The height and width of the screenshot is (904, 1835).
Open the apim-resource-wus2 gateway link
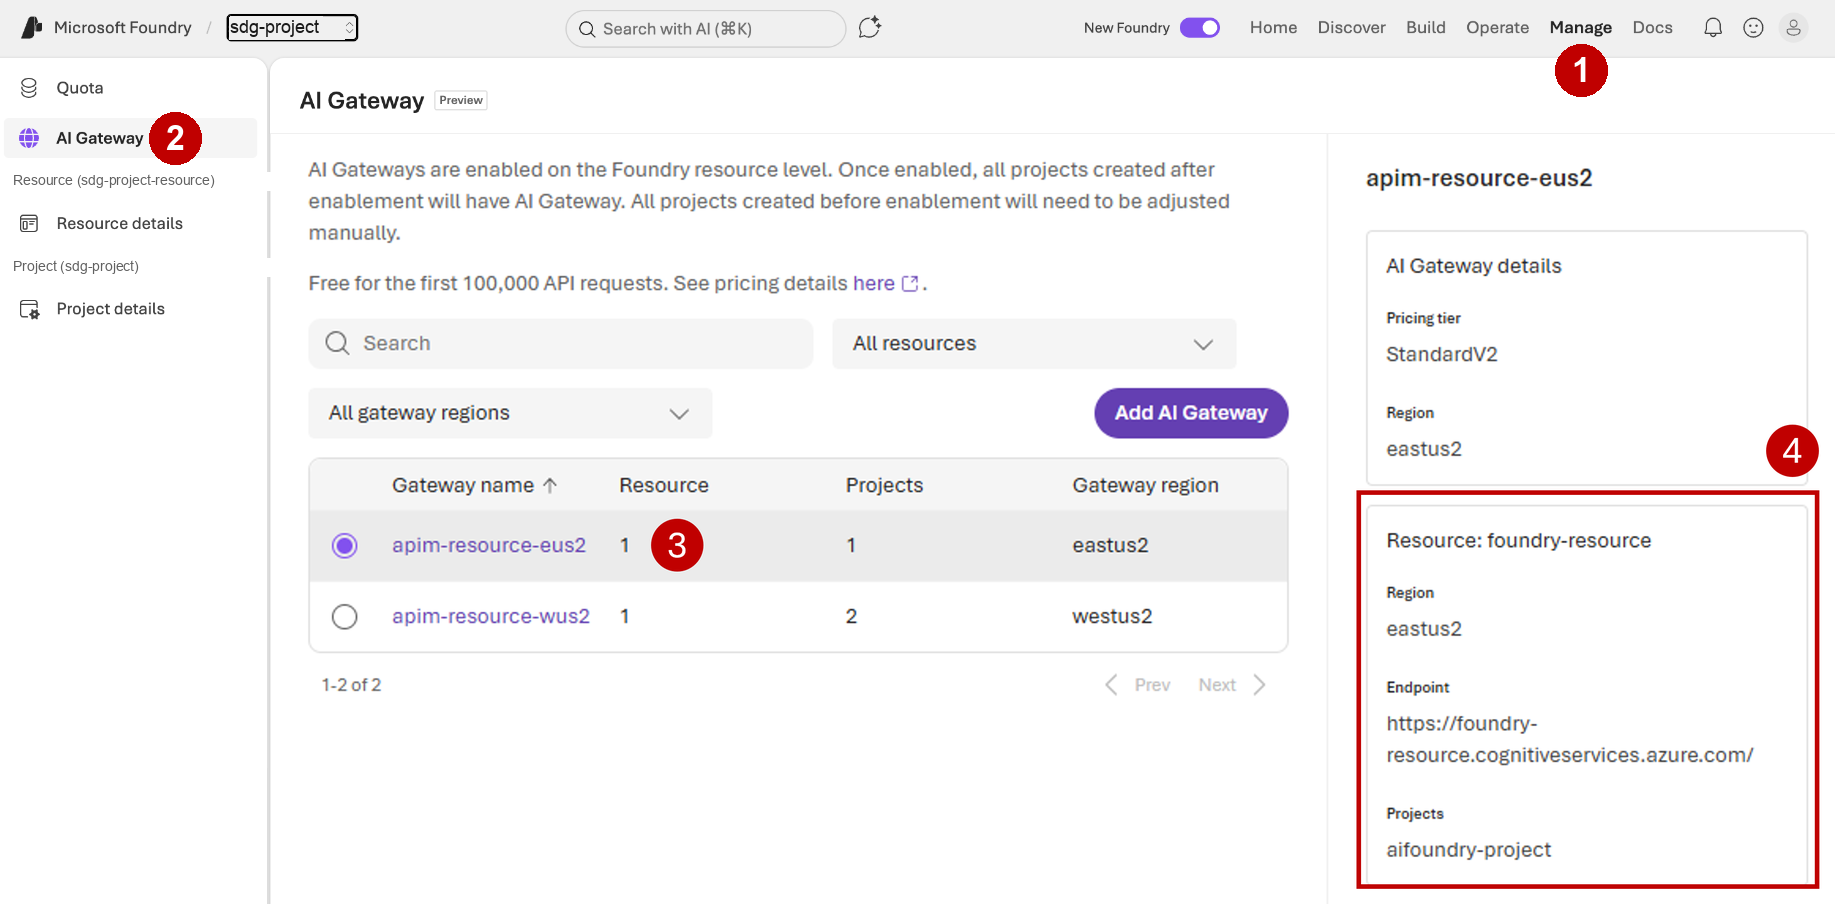[491, 617]
